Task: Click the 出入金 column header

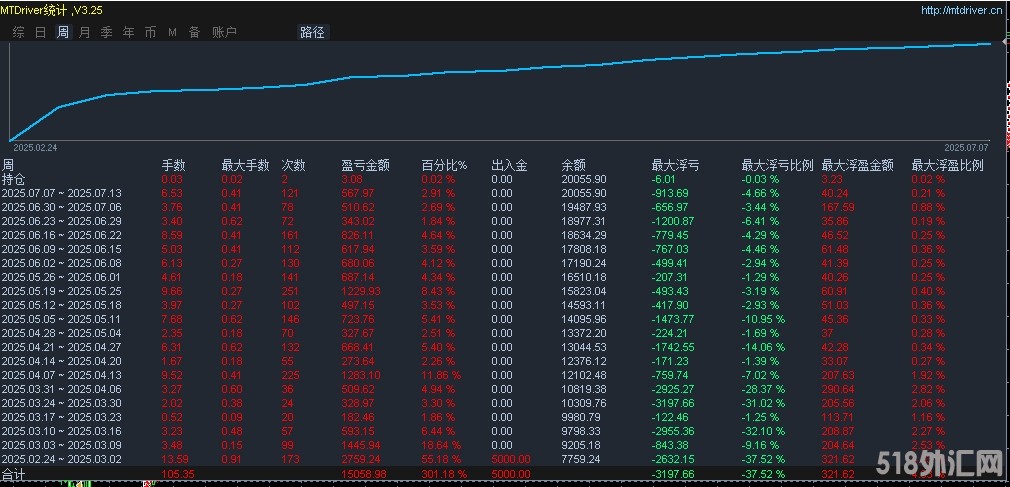Action: point(509,166)
